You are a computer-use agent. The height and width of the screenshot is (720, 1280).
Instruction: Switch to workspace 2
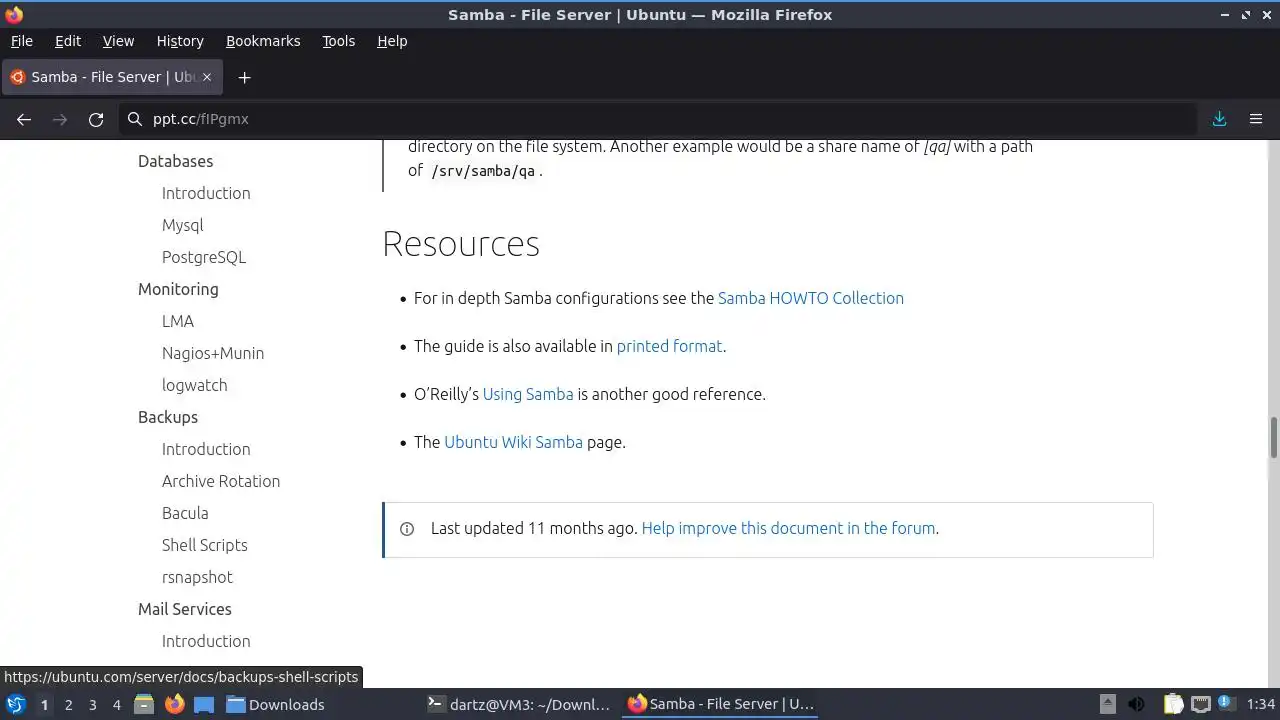(x=68, y=705)
